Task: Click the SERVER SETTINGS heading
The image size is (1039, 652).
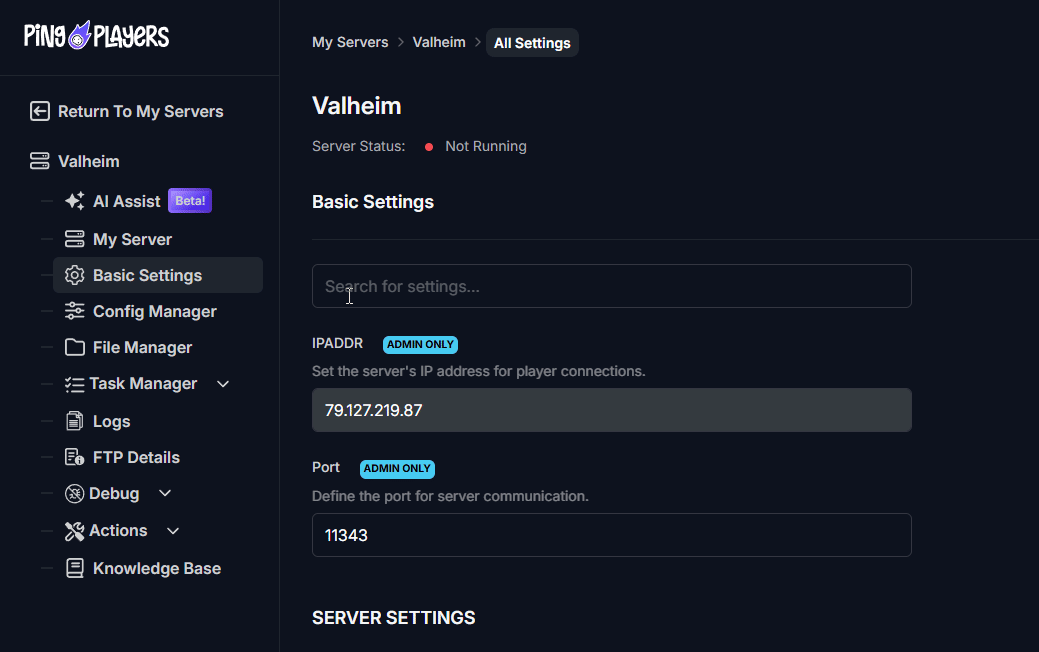Action: (394, 618)
